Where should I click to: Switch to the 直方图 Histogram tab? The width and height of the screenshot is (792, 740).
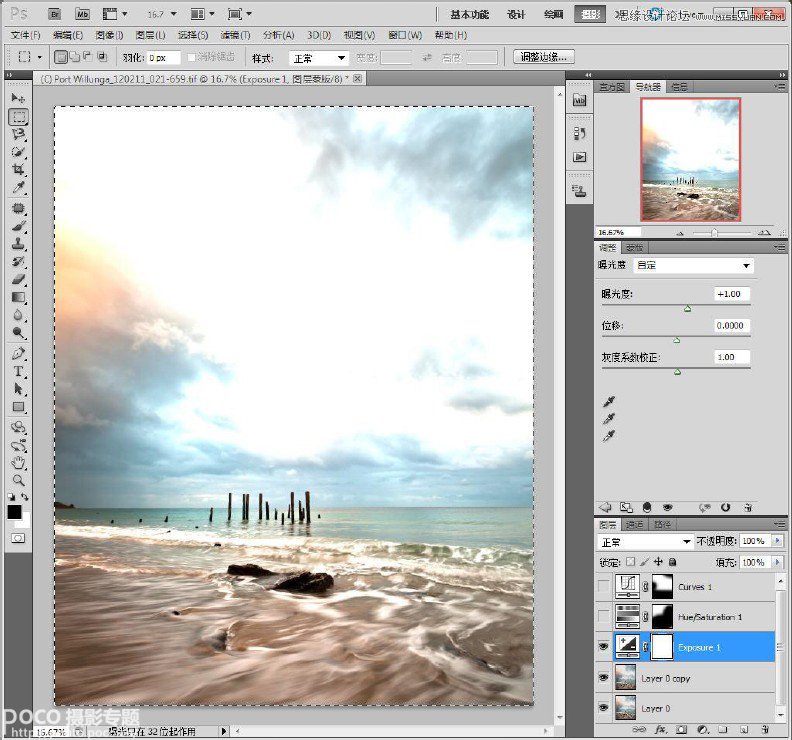tap(612, 87)
